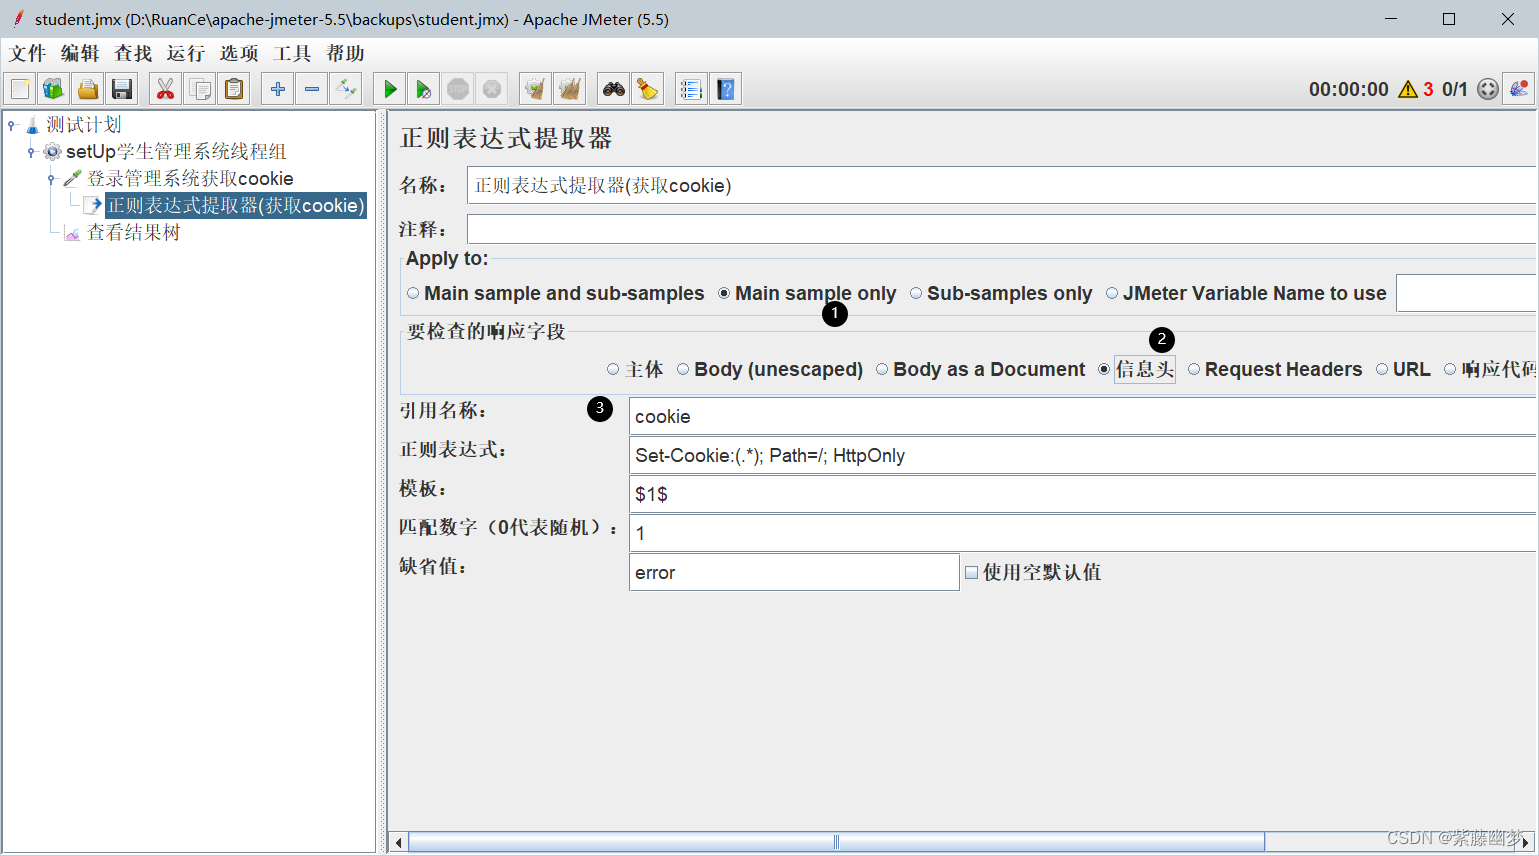
Task: Select 登录管理系统获取cookie sampler
Action: [x=190, y=179]
